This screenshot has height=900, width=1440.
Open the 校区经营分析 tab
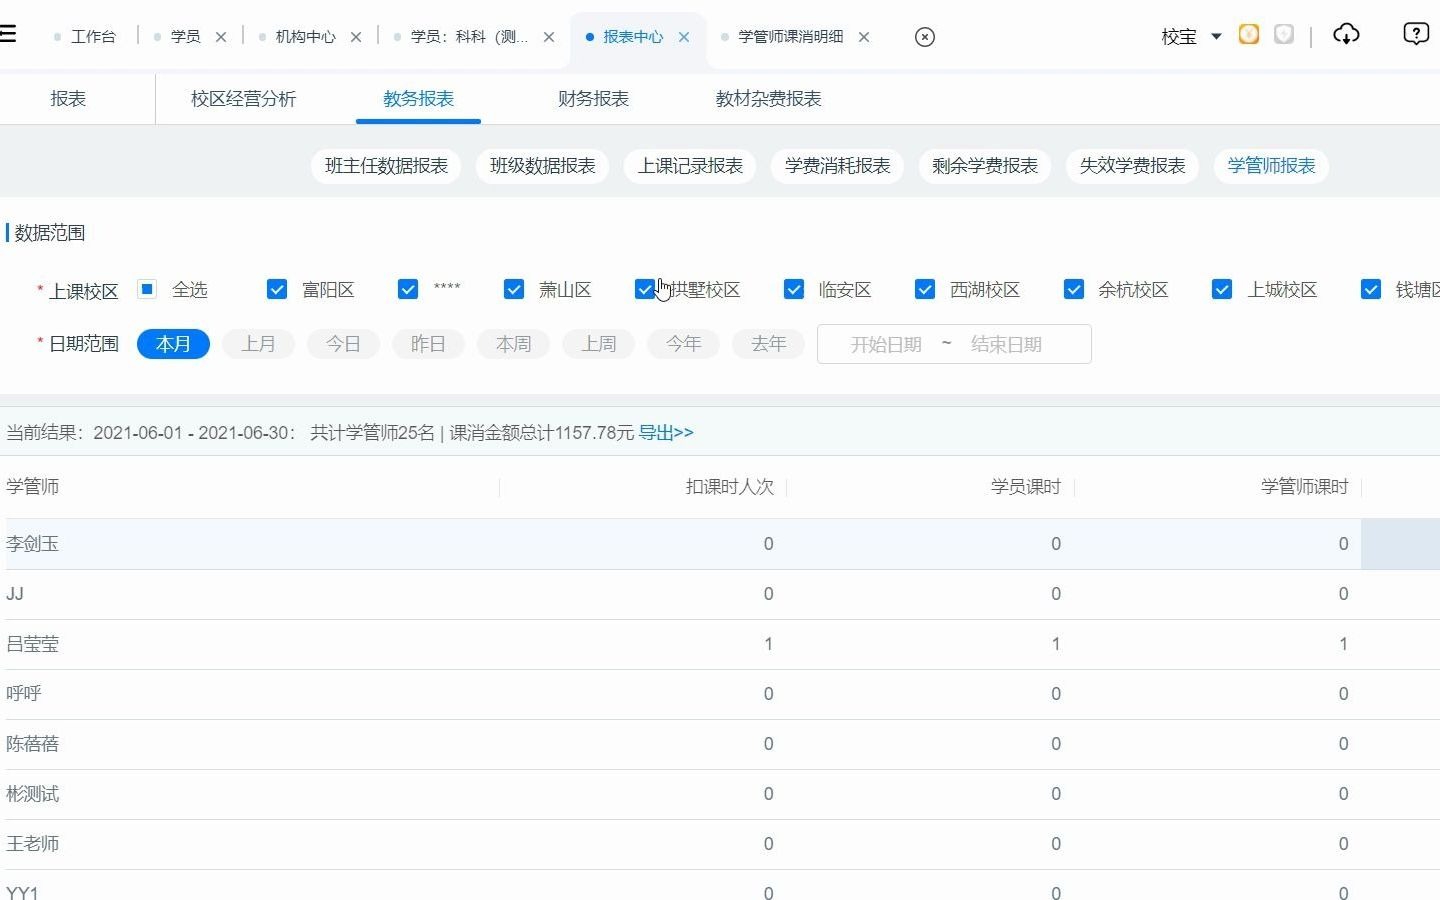pyautogui.click(x=243, y=99)
